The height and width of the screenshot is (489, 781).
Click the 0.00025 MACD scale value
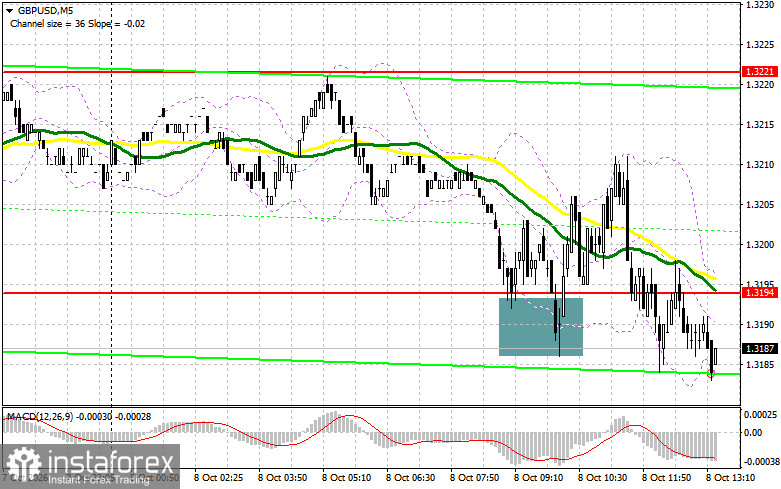pyautogui.click(x=760, y=414)
